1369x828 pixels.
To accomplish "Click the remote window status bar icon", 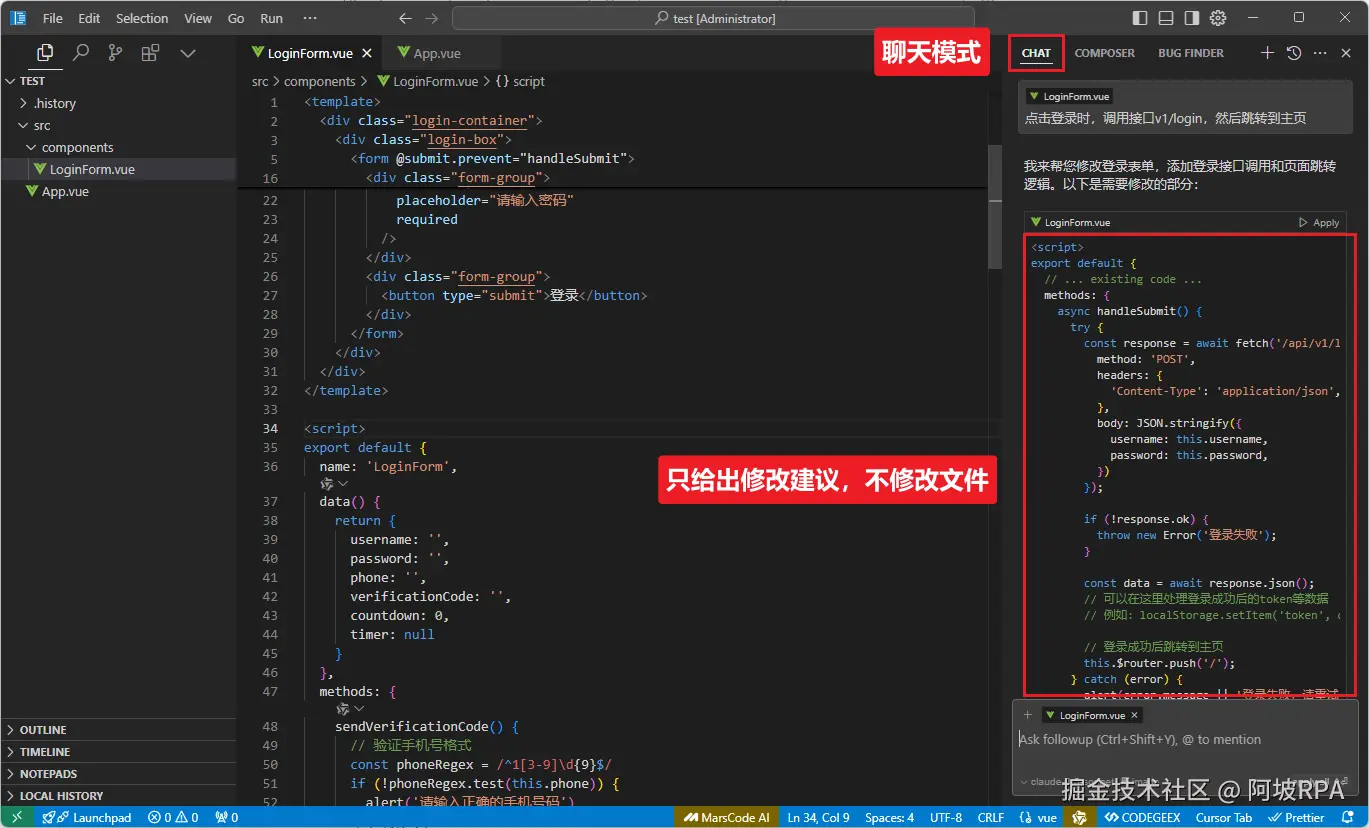I will point(17,817).
